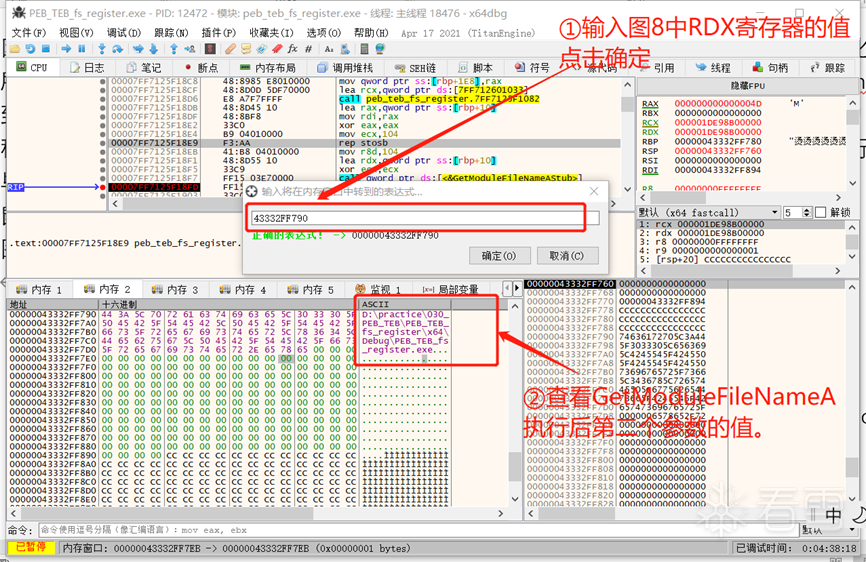866x562 pixels.
Task: Click the RDX register value 000001DE98B00000
Action: 718,132
